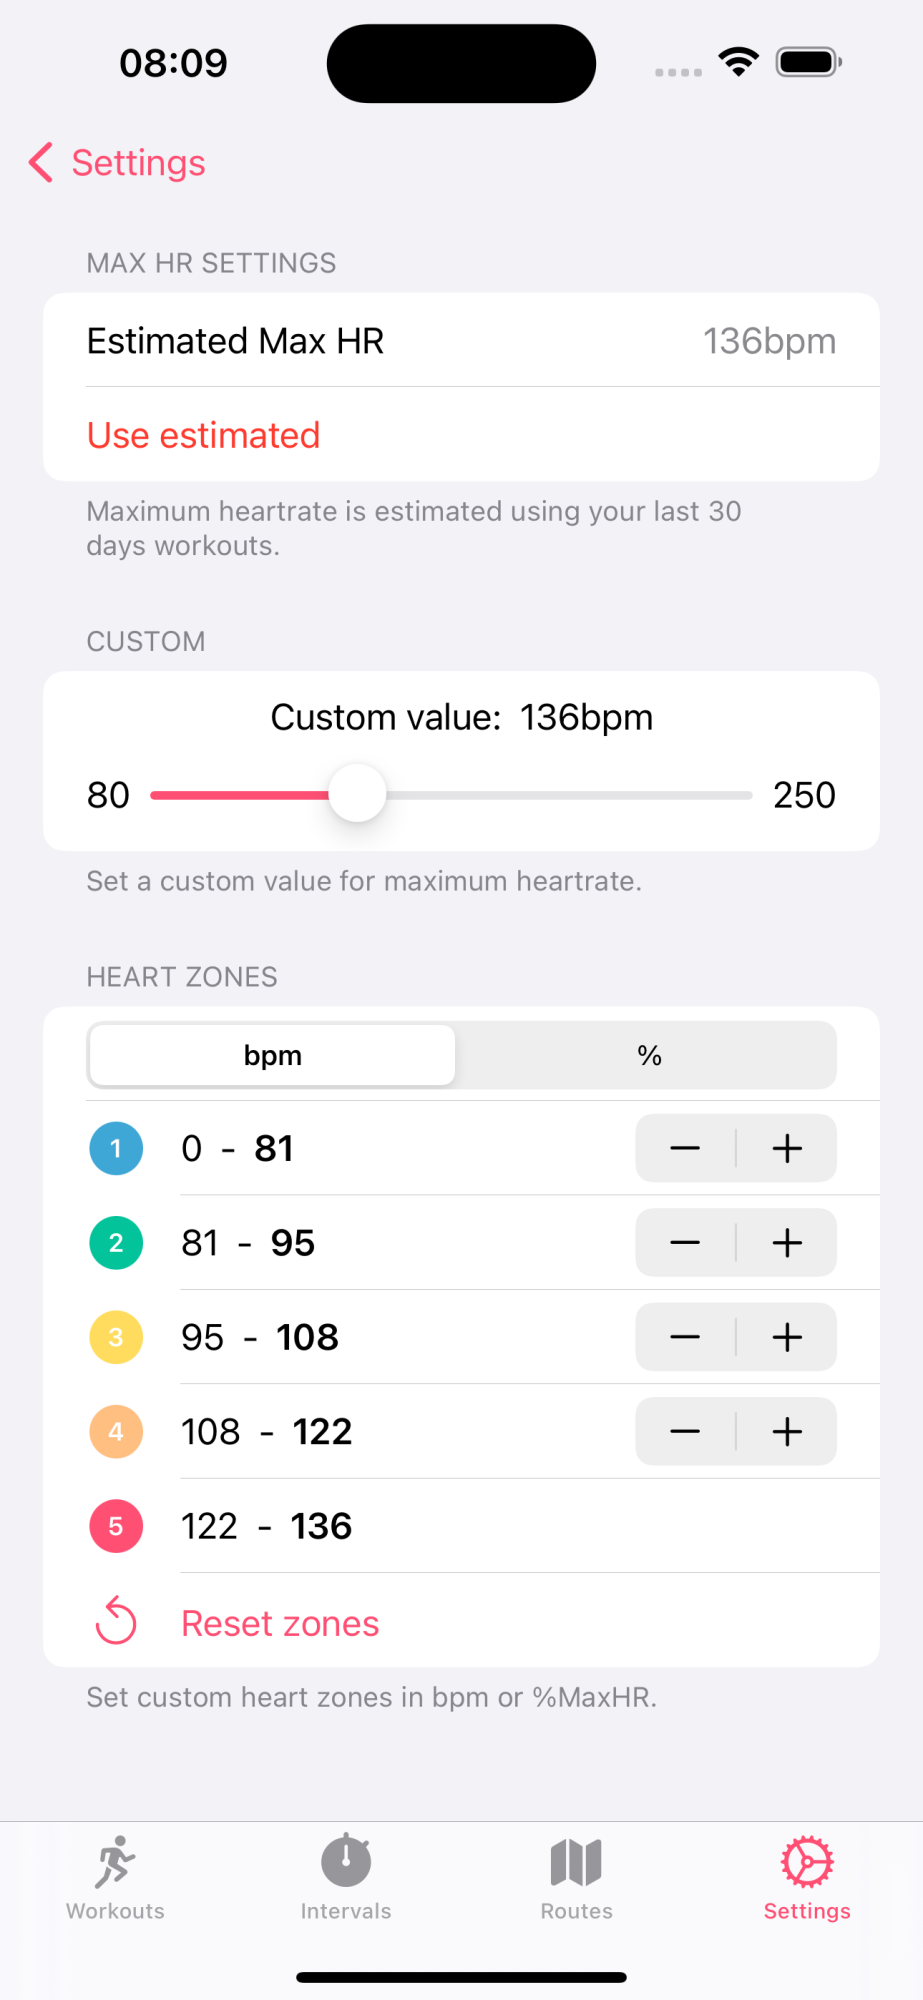Switch heart zones to bpm
923x2000 pixels.
272,1055
